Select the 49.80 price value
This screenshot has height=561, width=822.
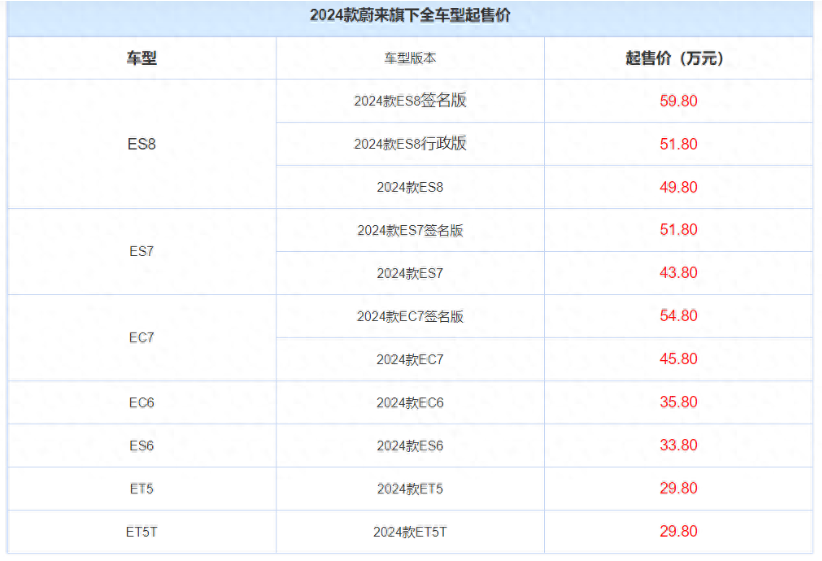pos(678,187)
